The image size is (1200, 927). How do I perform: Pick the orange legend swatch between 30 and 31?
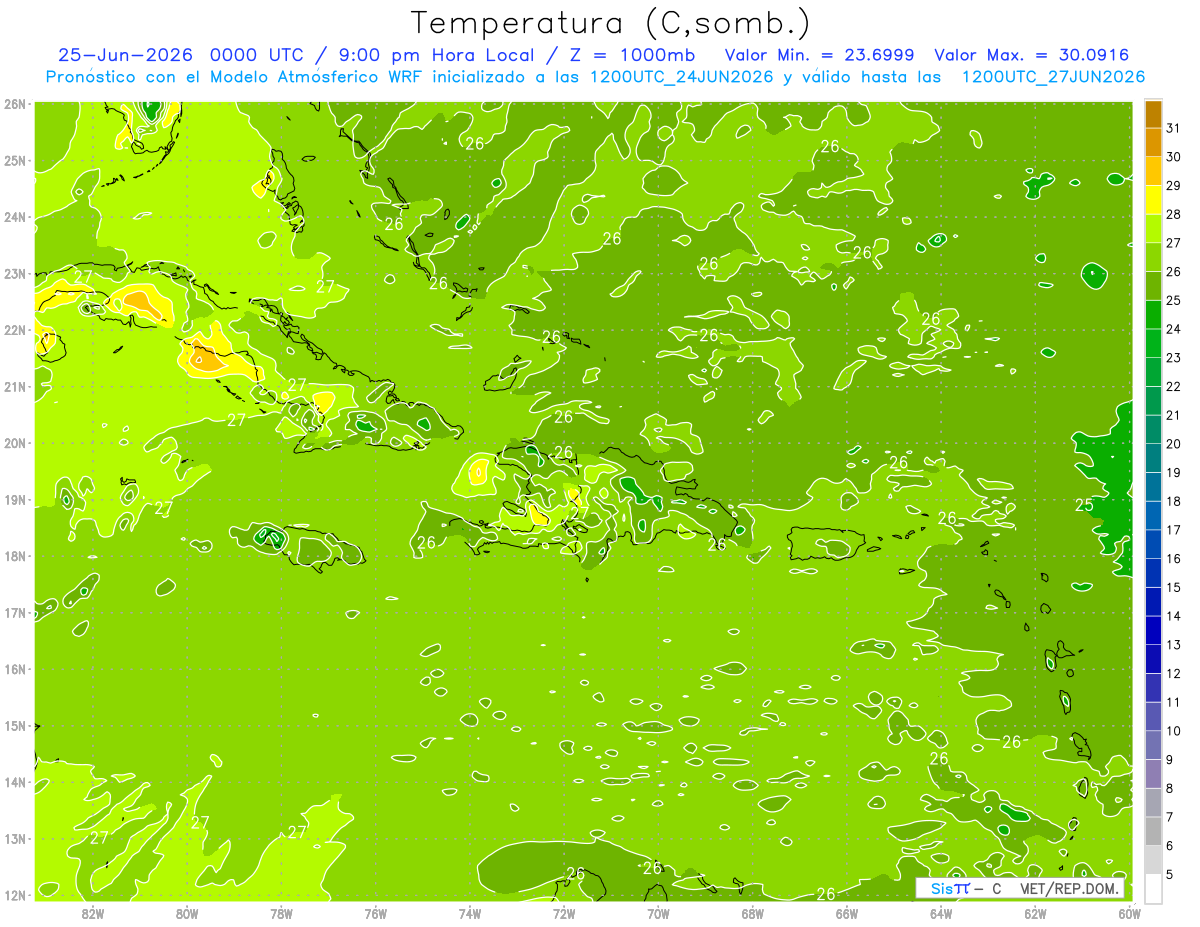(x=1154, y=142)
